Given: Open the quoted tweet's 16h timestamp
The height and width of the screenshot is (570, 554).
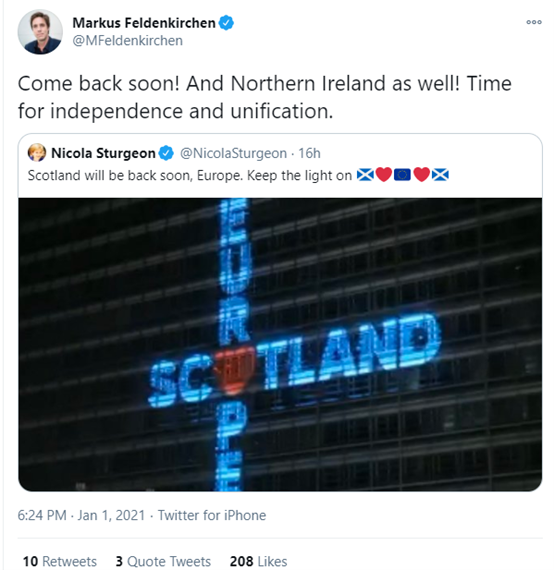Looking at the screenshot, I should pos(309,153).
